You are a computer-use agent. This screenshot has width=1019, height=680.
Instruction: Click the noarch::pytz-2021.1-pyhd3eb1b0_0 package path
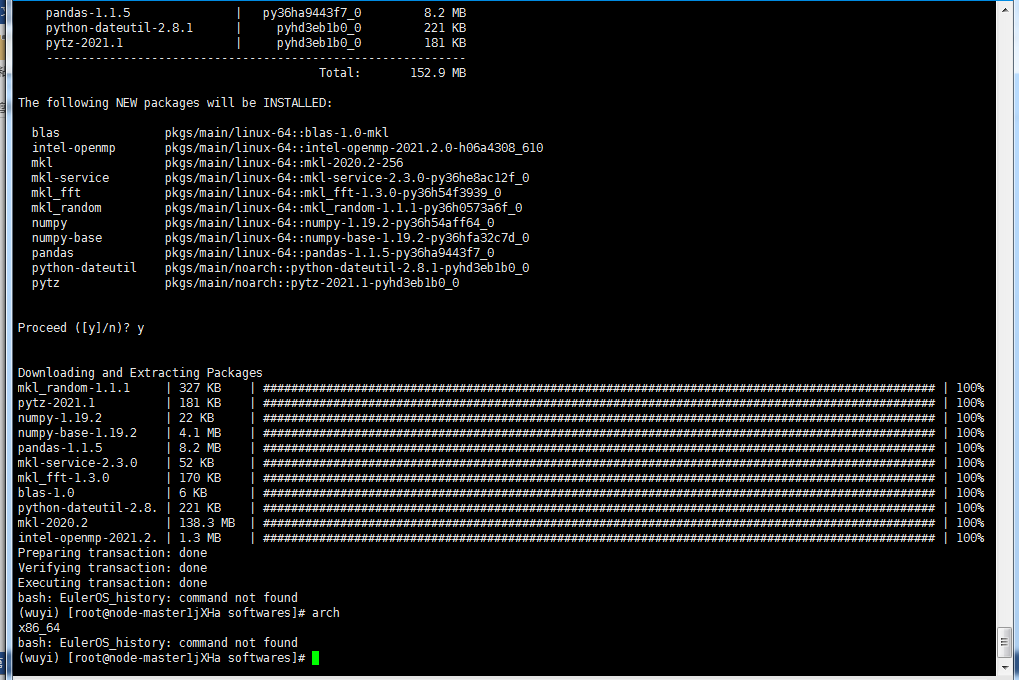312,282
